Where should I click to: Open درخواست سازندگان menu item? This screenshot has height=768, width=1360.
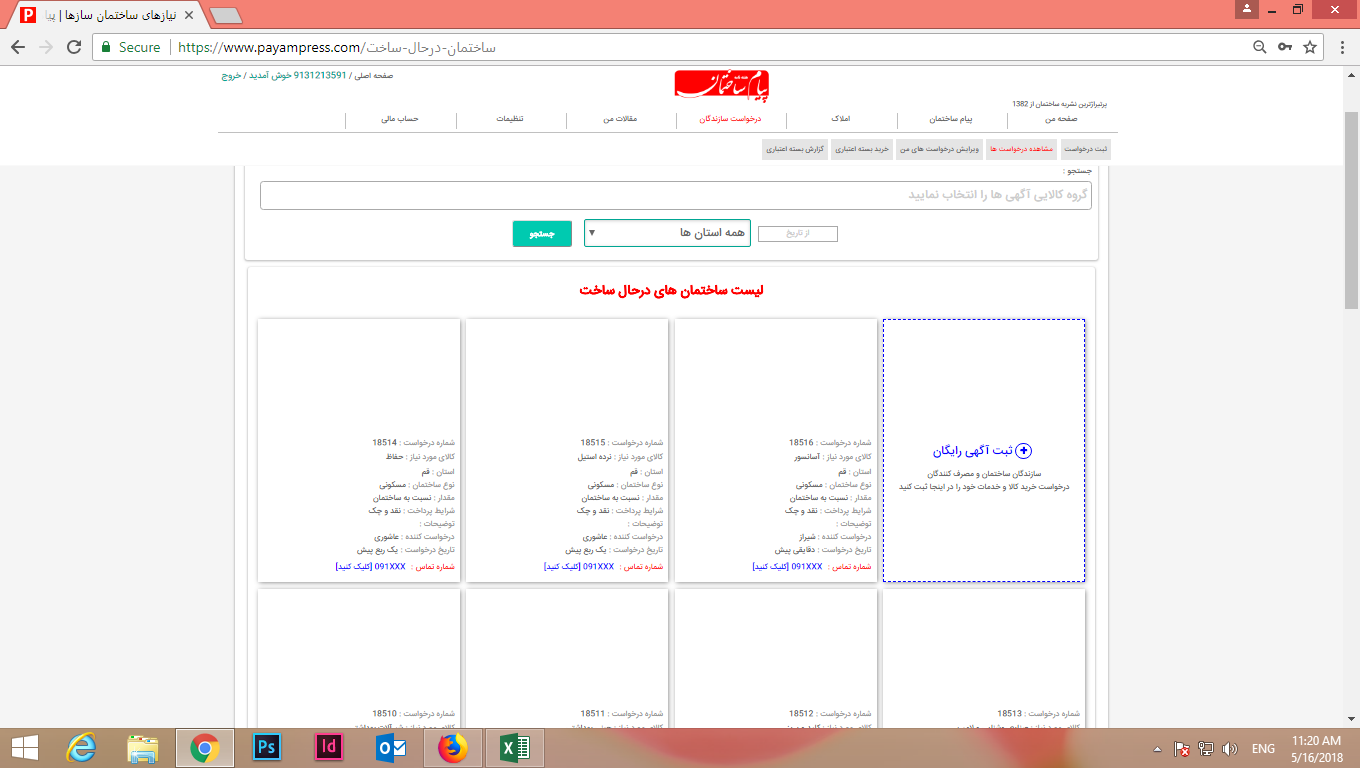730,119
